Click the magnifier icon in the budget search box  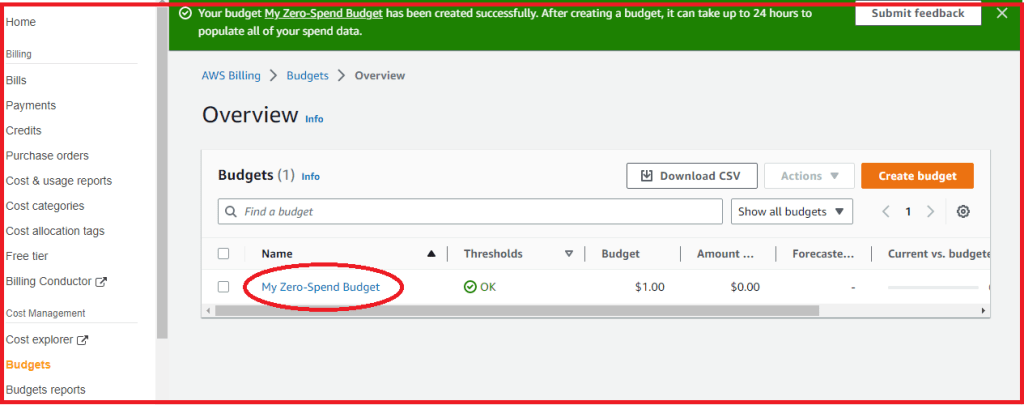[230, 212]
